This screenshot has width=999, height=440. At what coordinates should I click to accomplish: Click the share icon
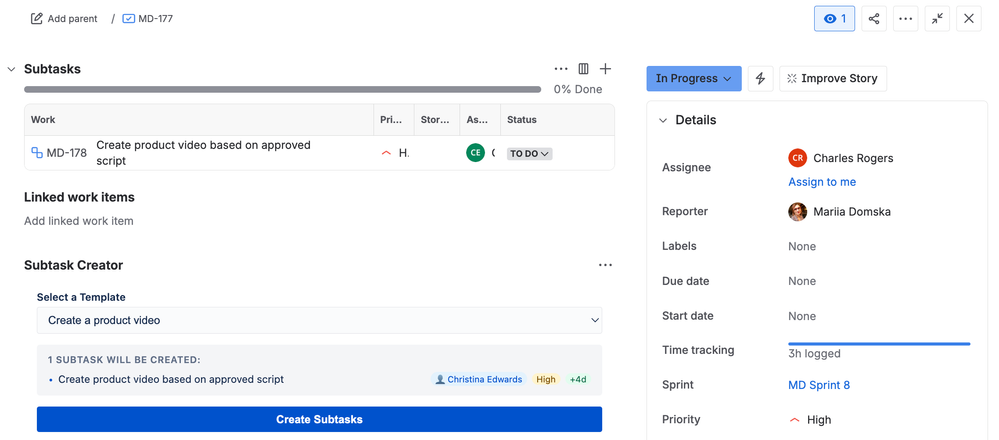874,18
